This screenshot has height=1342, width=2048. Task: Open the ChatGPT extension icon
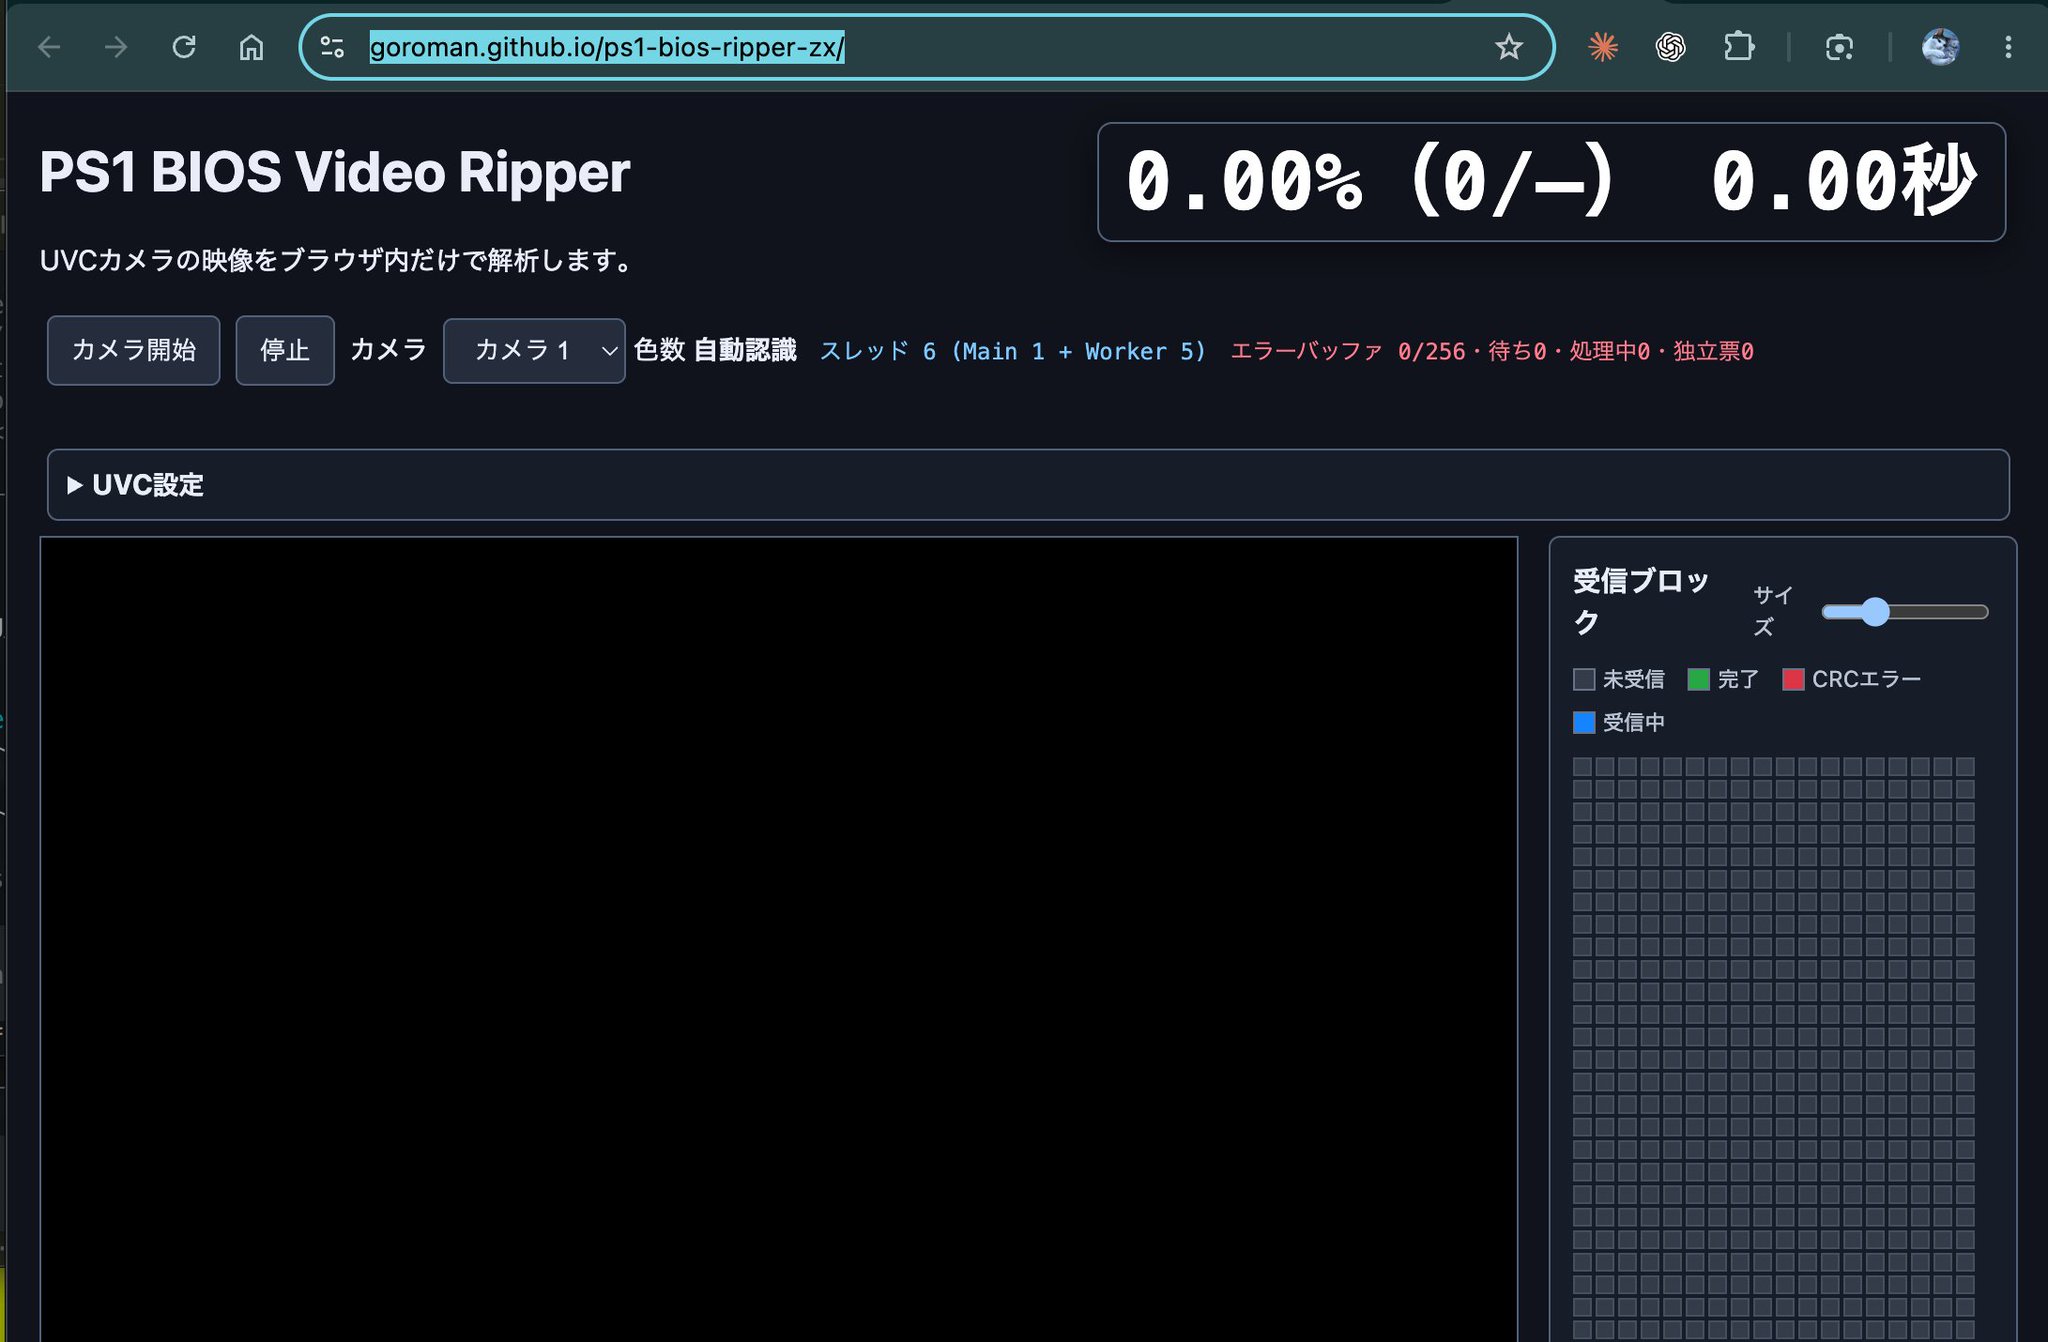pos(1670,47)
